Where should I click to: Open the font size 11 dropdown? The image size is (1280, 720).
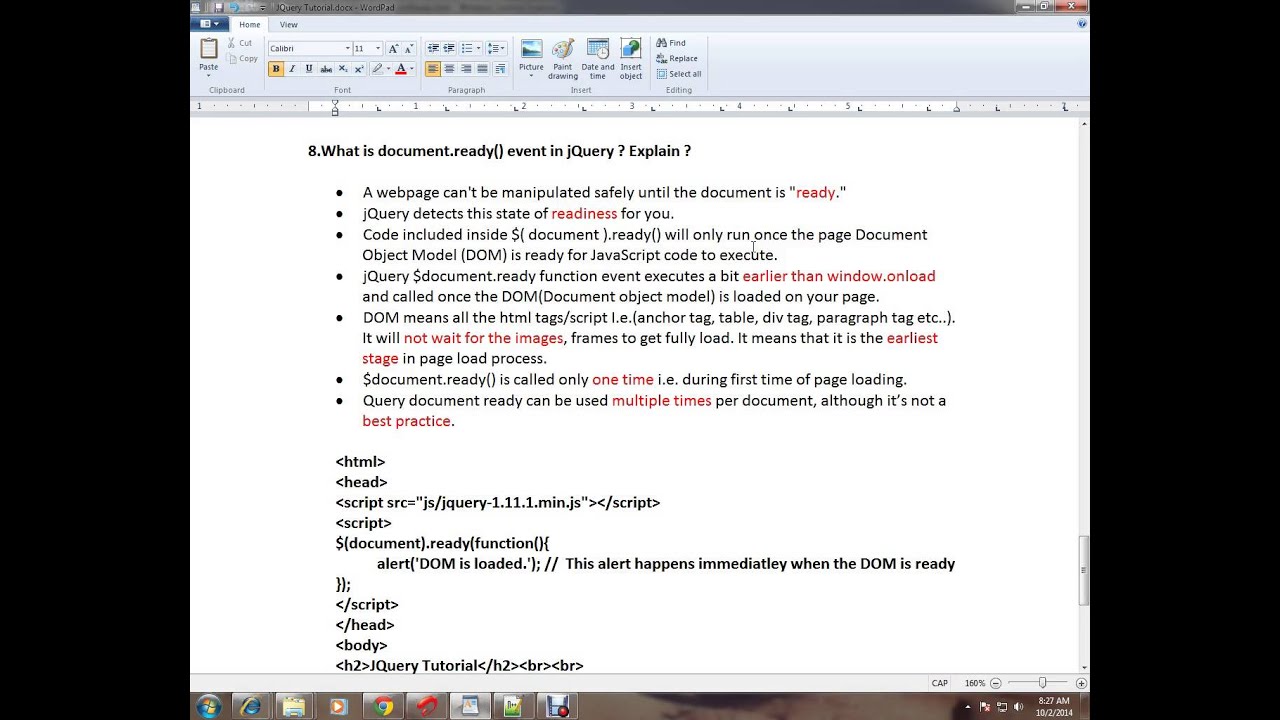coord(377,48)
